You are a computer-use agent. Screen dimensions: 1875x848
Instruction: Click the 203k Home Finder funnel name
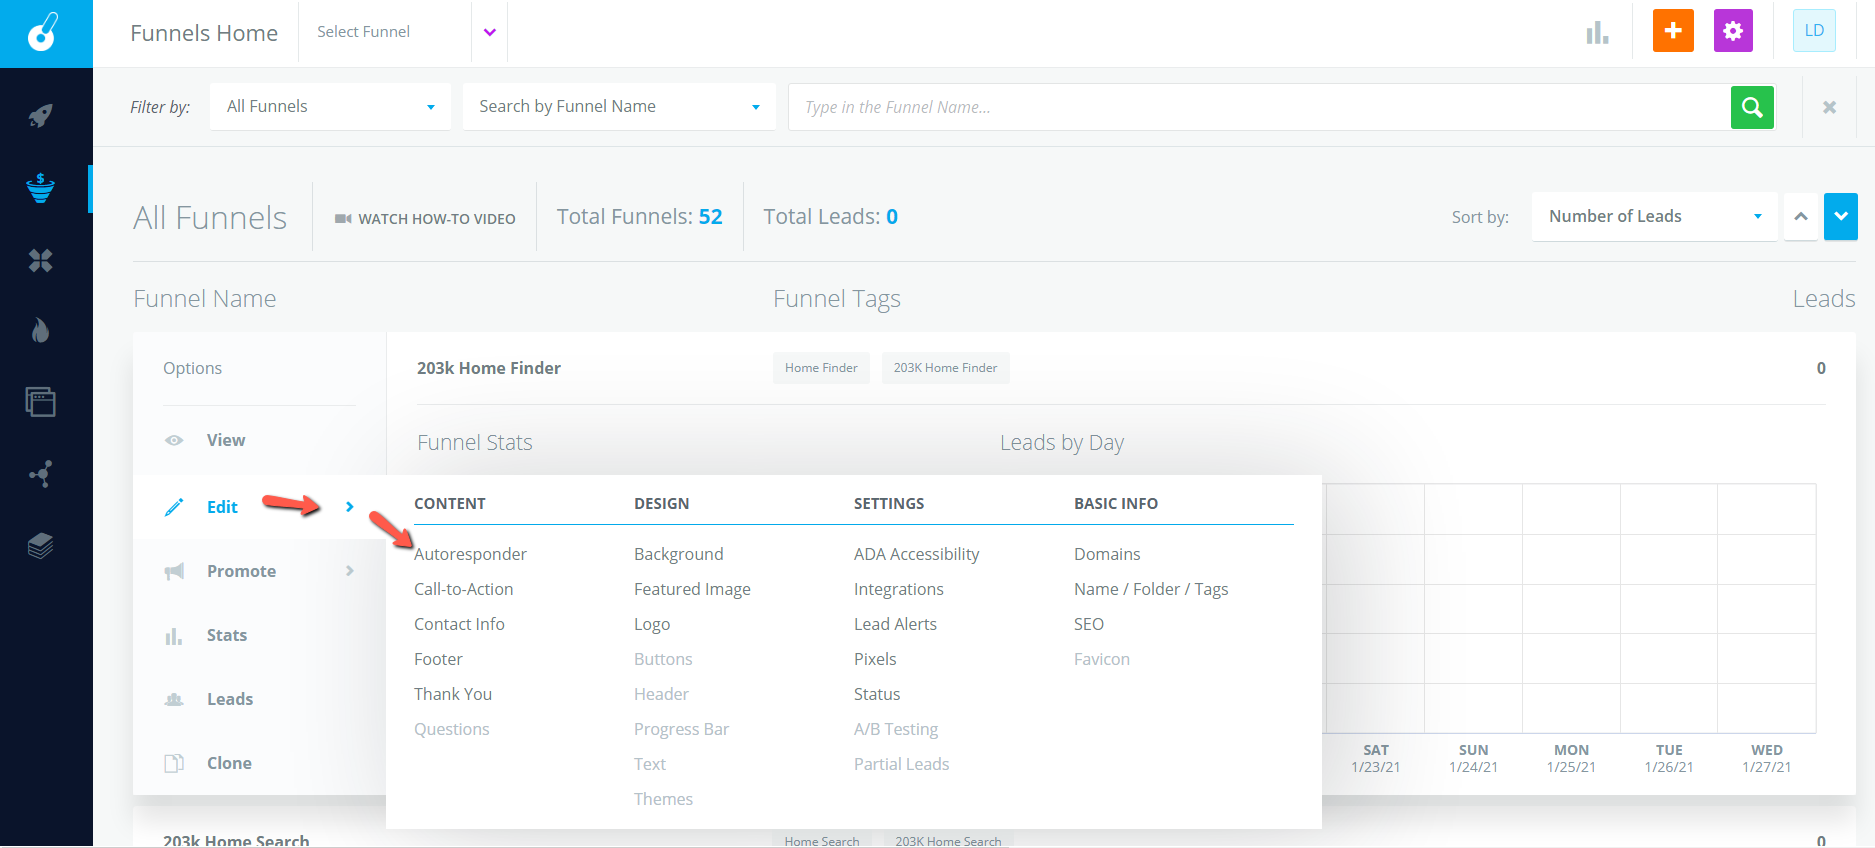[489, 368]
